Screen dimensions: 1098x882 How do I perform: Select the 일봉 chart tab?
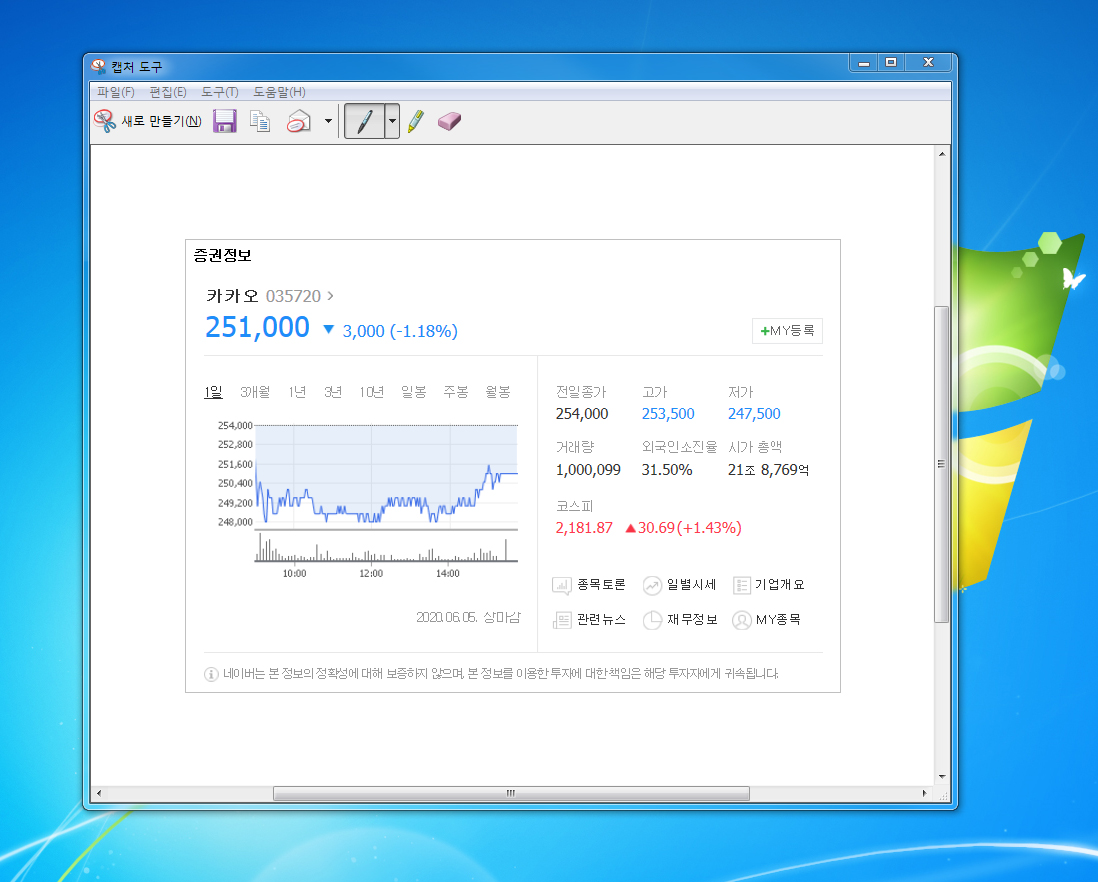coord(413,392)
